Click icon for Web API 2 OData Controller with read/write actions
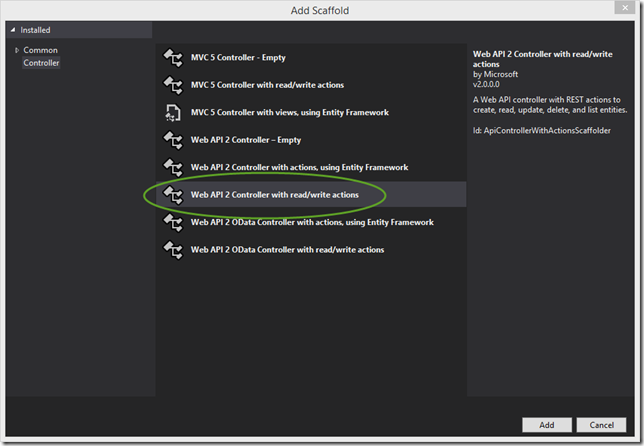 click(x=173, y=250)
